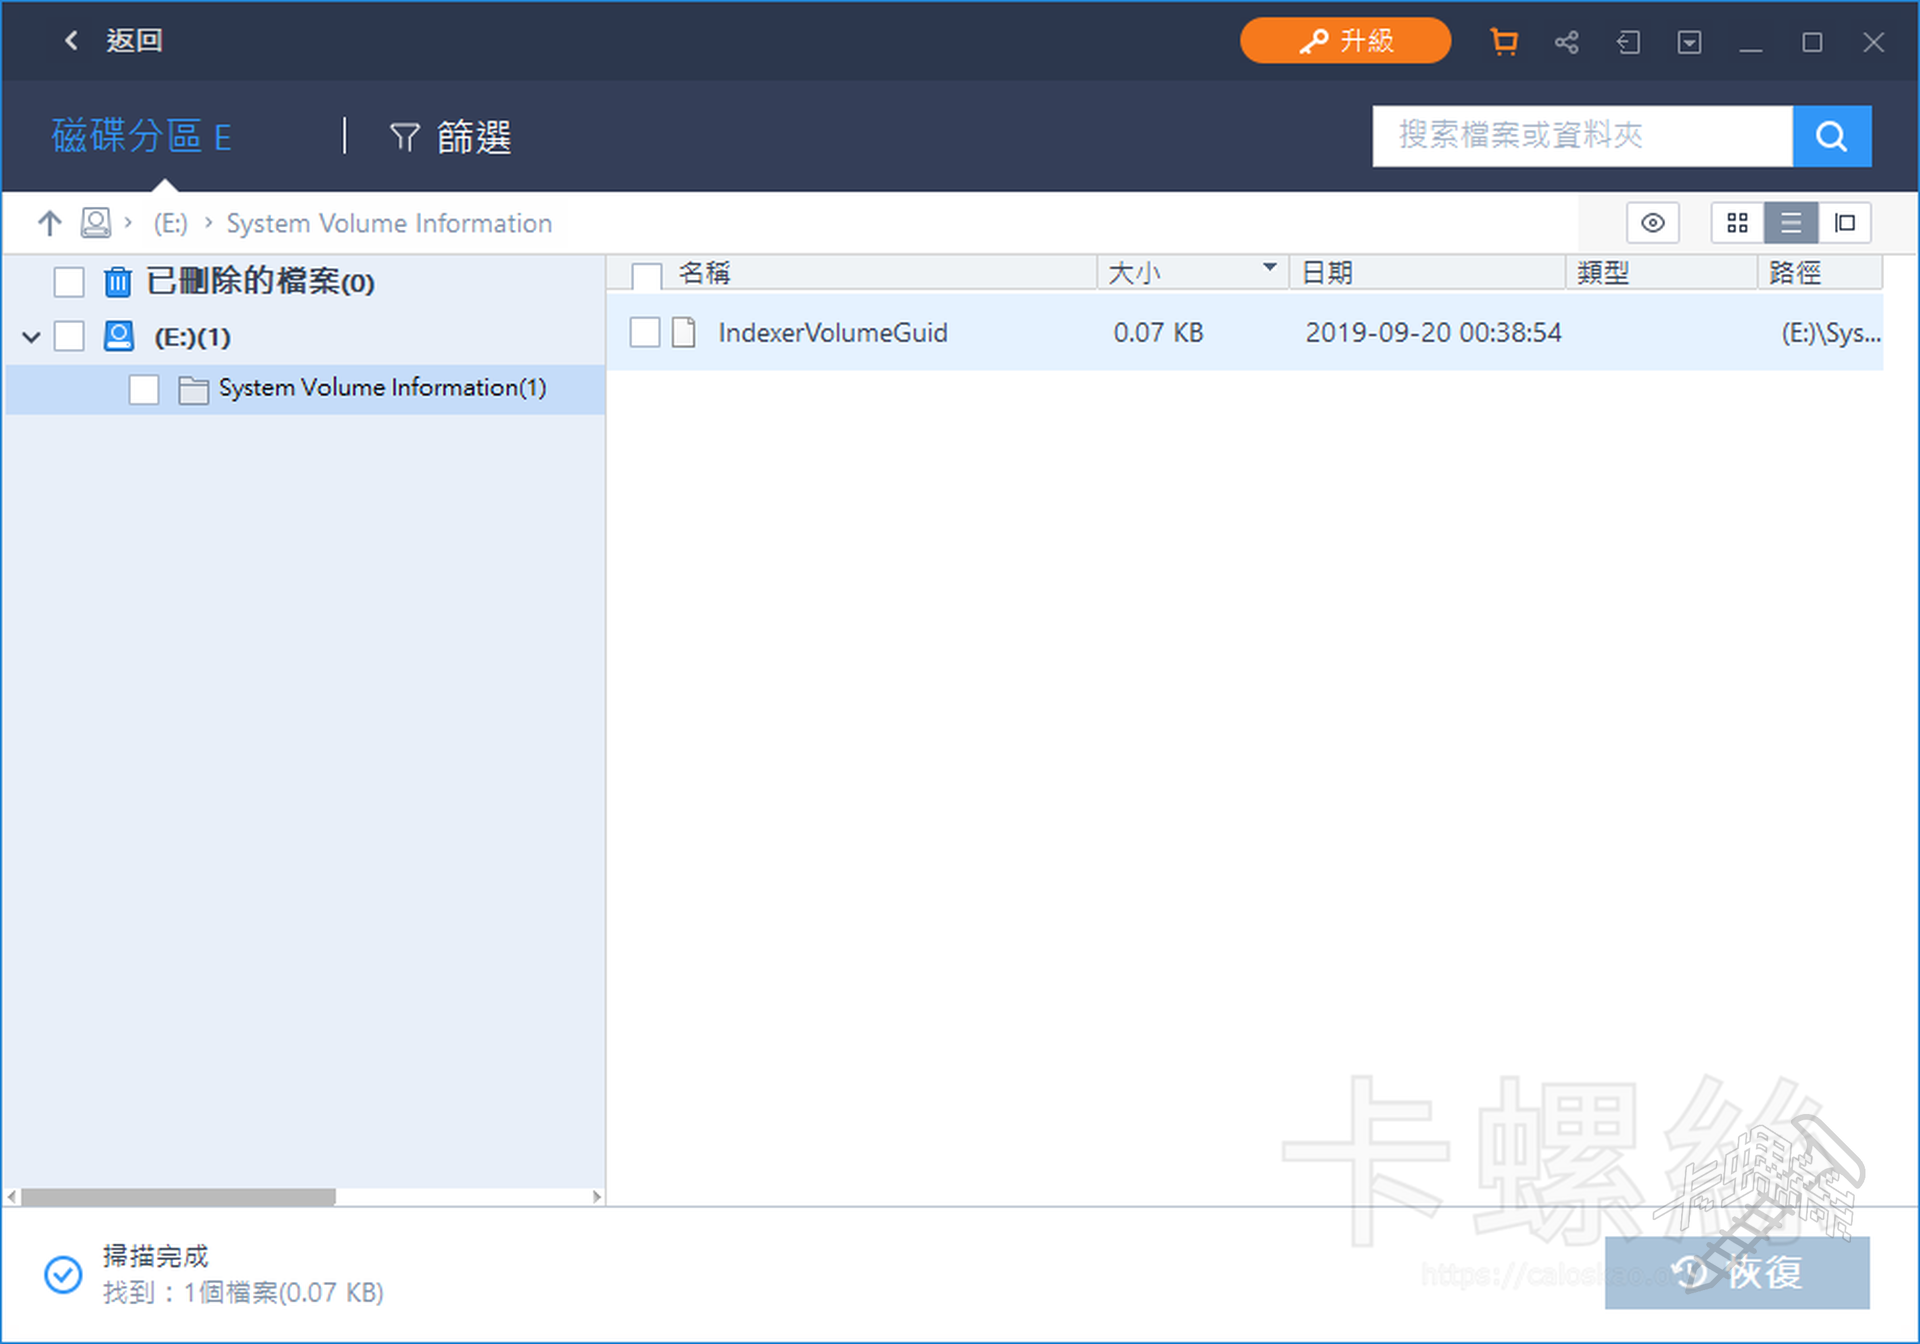Open the 篩選 filter menu

point(450,137)
